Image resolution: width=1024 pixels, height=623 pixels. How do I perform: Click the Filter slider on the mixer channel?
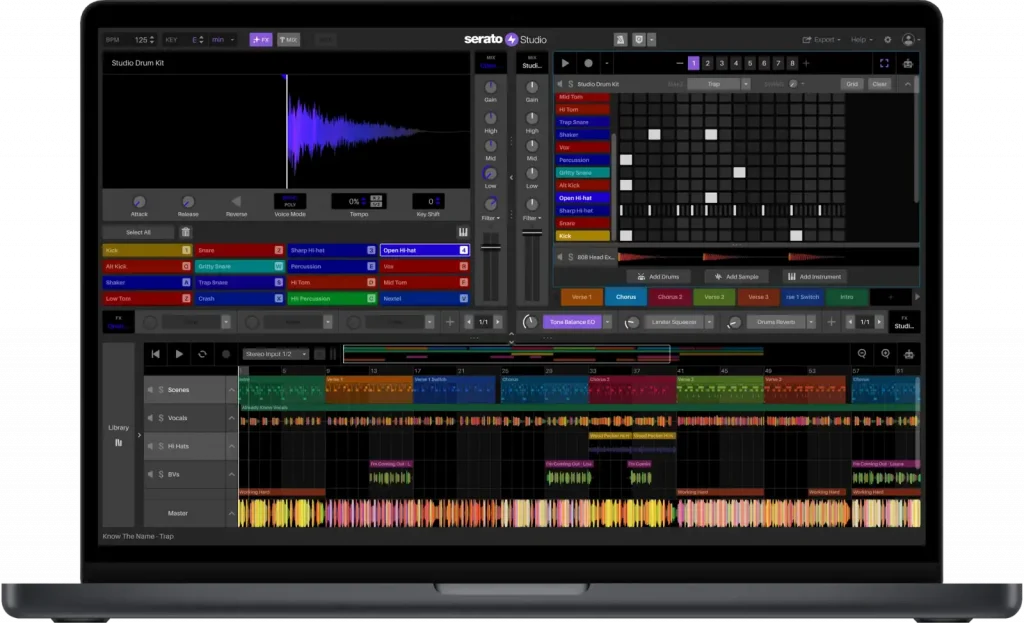490,215
